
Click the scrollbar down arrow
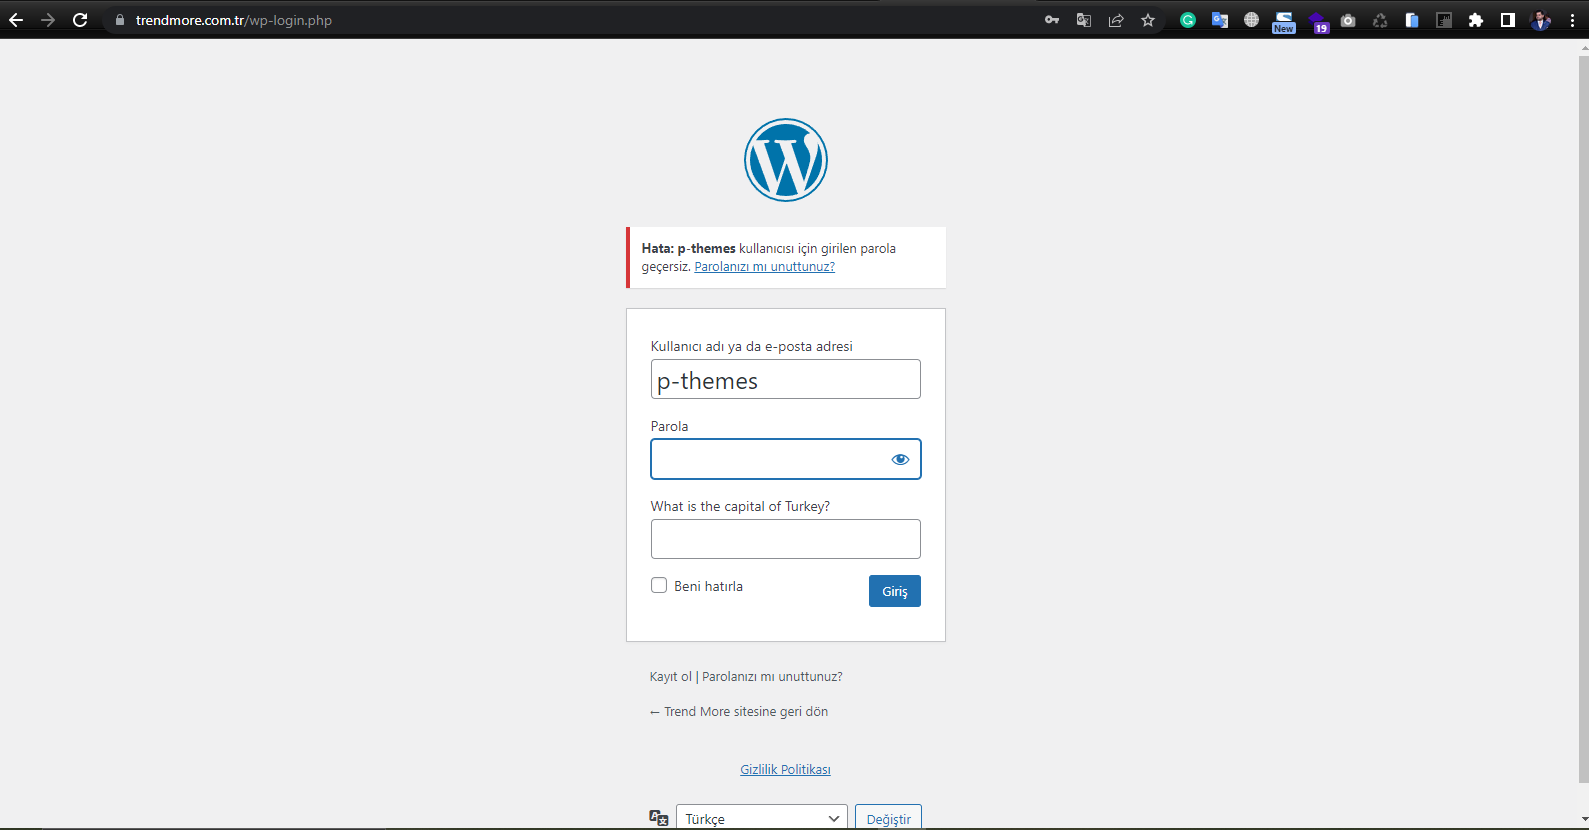1583,820
